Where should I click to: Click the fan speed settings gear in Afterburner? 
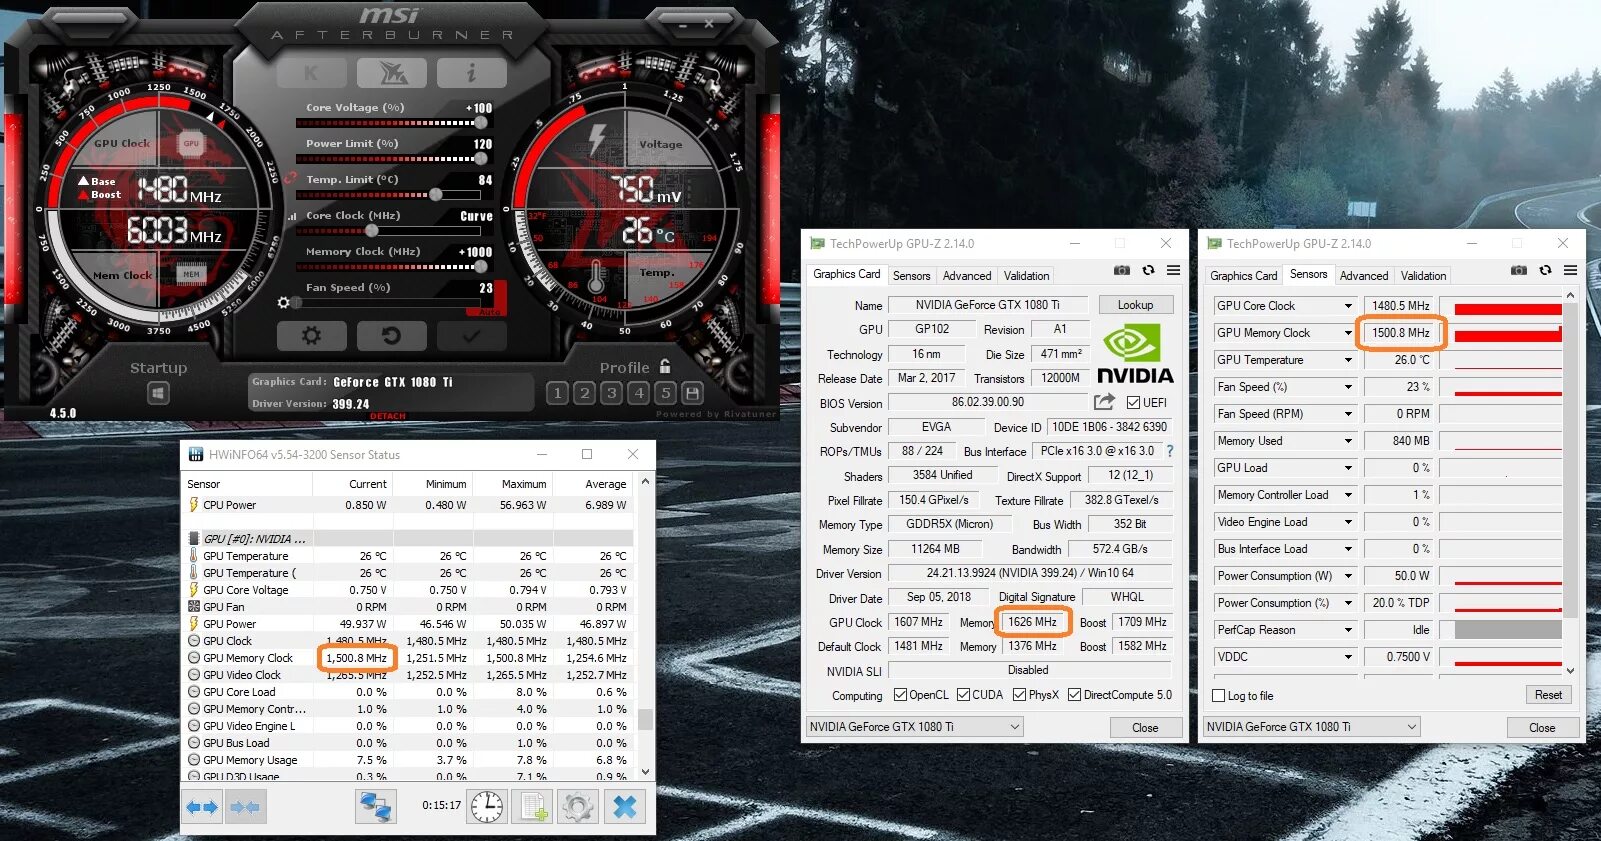coord(284,302)
